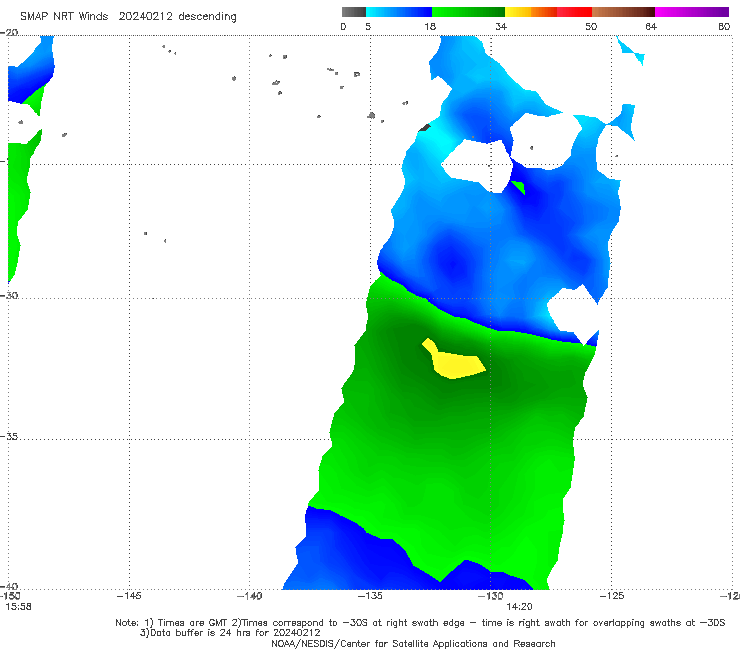The width and height of the screenshot is (740, 650).
Task: Click the color bar label '50'
Action: [591, 26]
